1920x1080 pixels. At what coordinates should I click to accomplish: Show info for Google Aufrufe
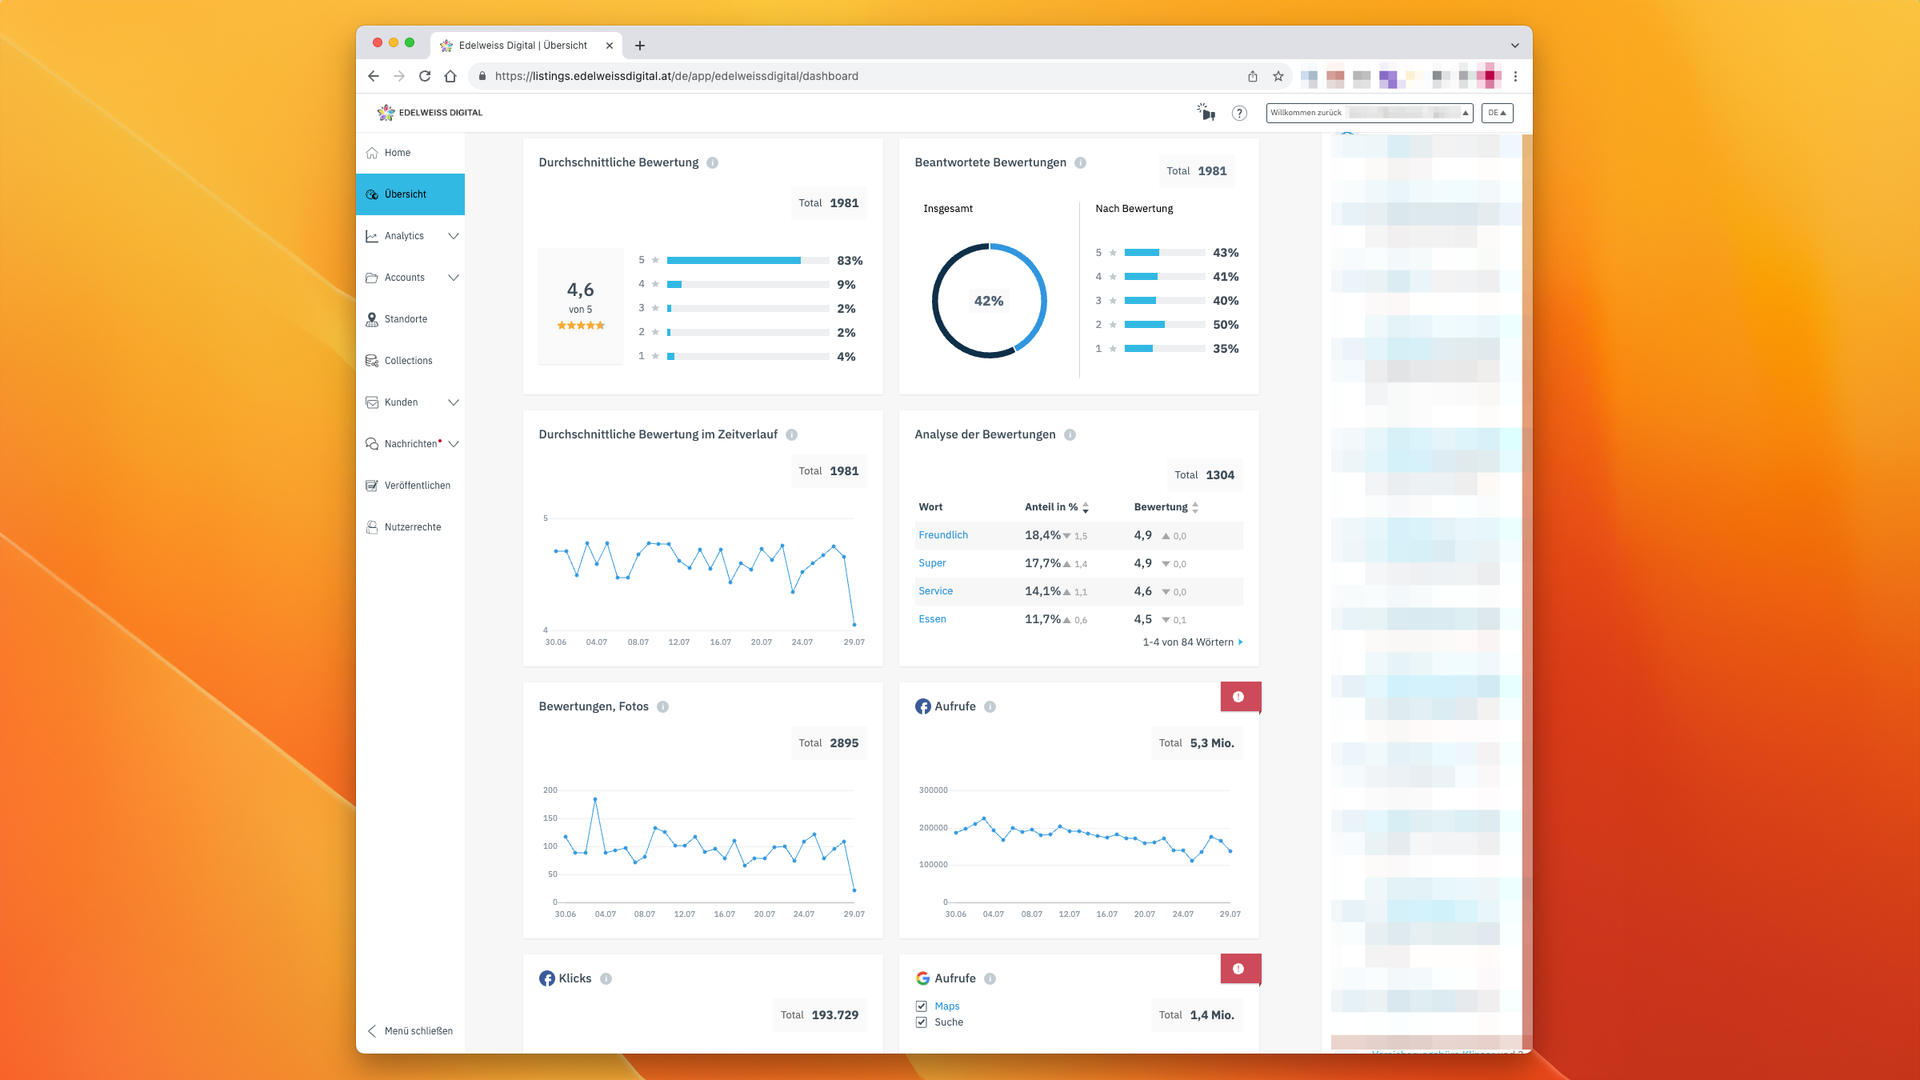pyautogui.click(x=989, y=979)
